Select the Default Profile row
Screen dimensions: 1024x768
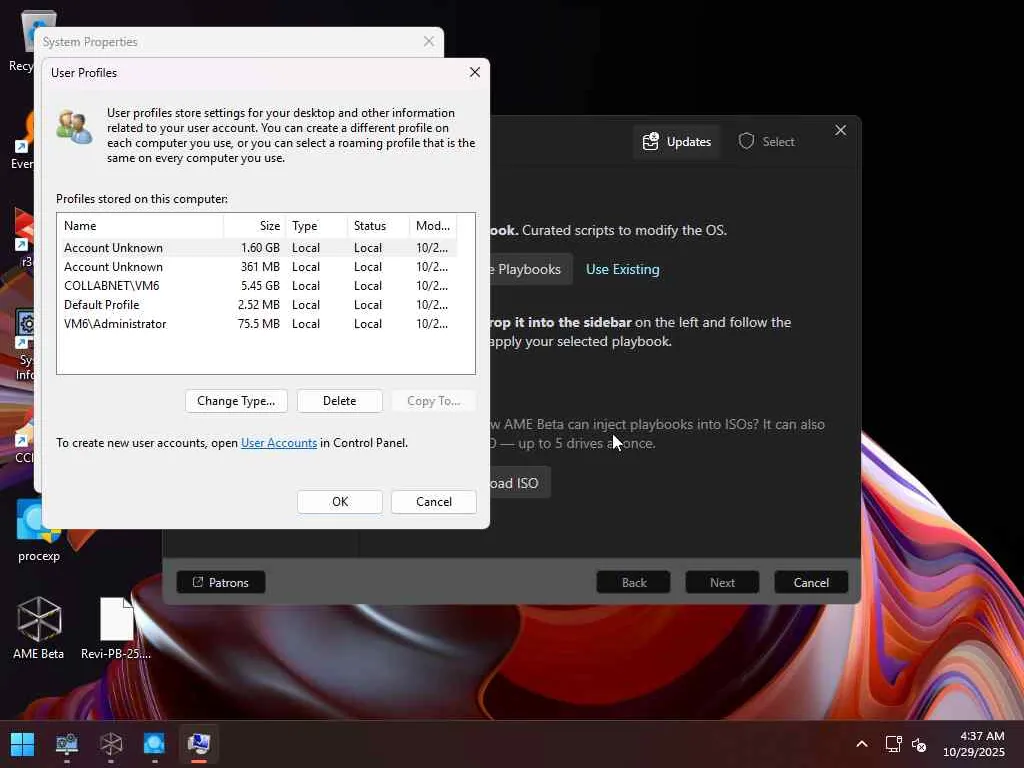tap(257, 304)
